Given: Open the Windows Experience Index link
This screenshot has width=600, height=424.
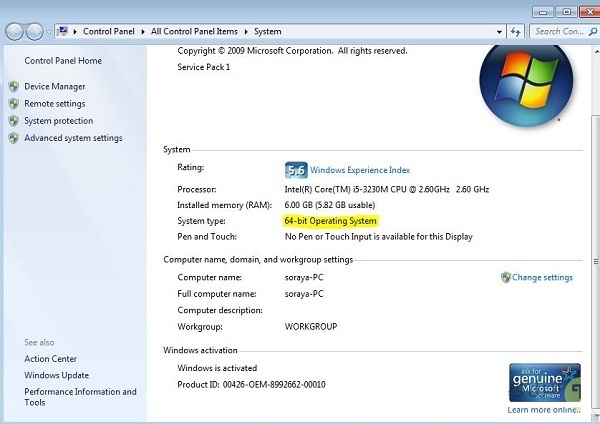Looking at the screenshot, I should 360,170.
